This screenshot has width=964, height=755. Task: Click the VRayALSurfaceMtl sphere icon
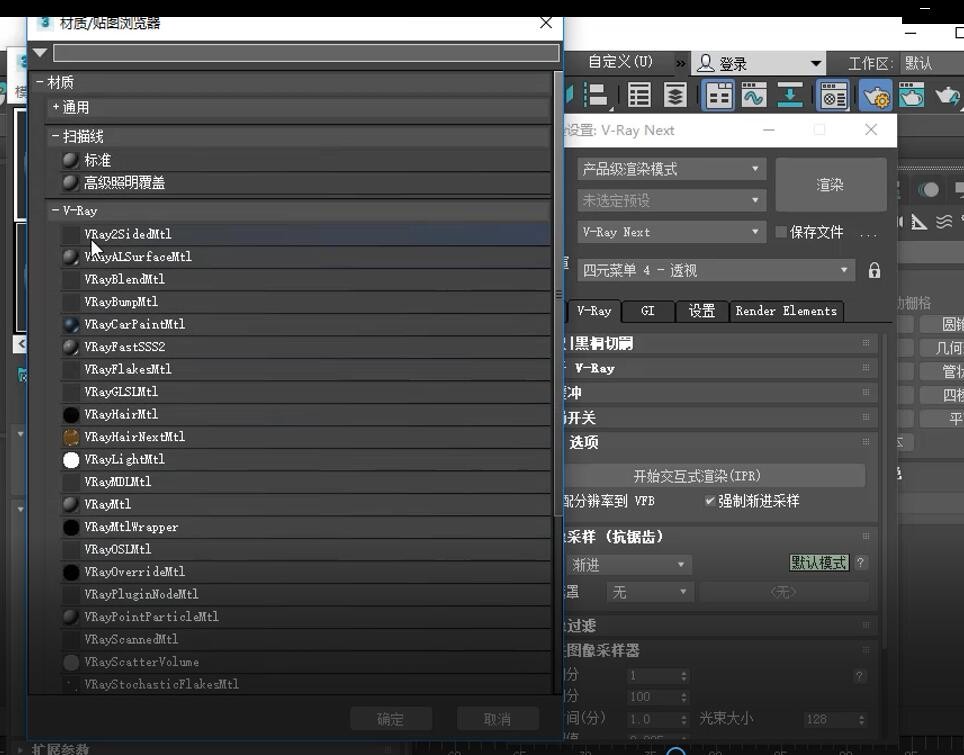click(71, 257)
